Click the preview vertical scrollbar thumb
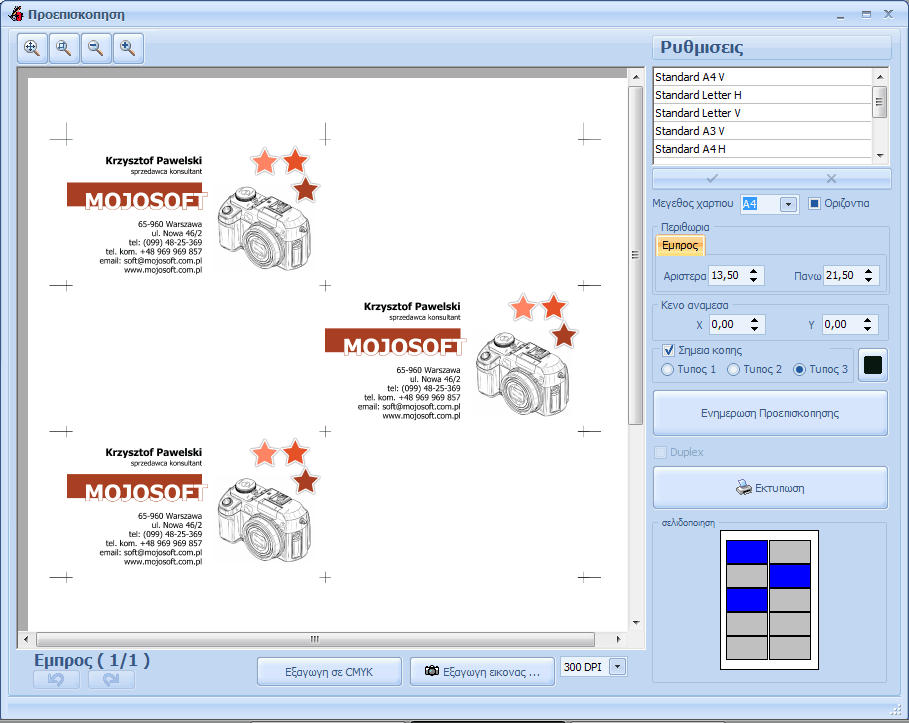This screenshot has width=909, height=723. (636, 255)
